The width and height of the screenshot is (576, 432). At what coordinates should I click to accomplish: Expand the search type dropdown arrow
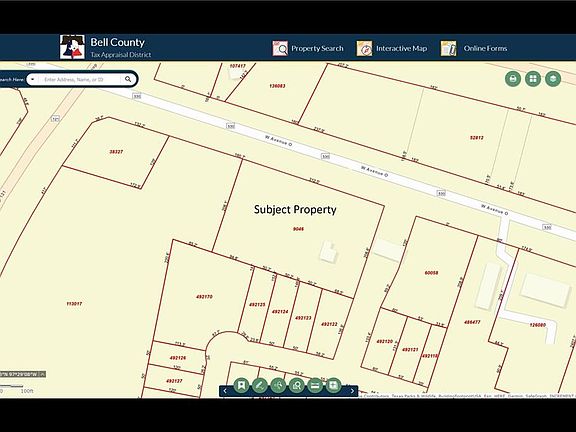[33, 79]
